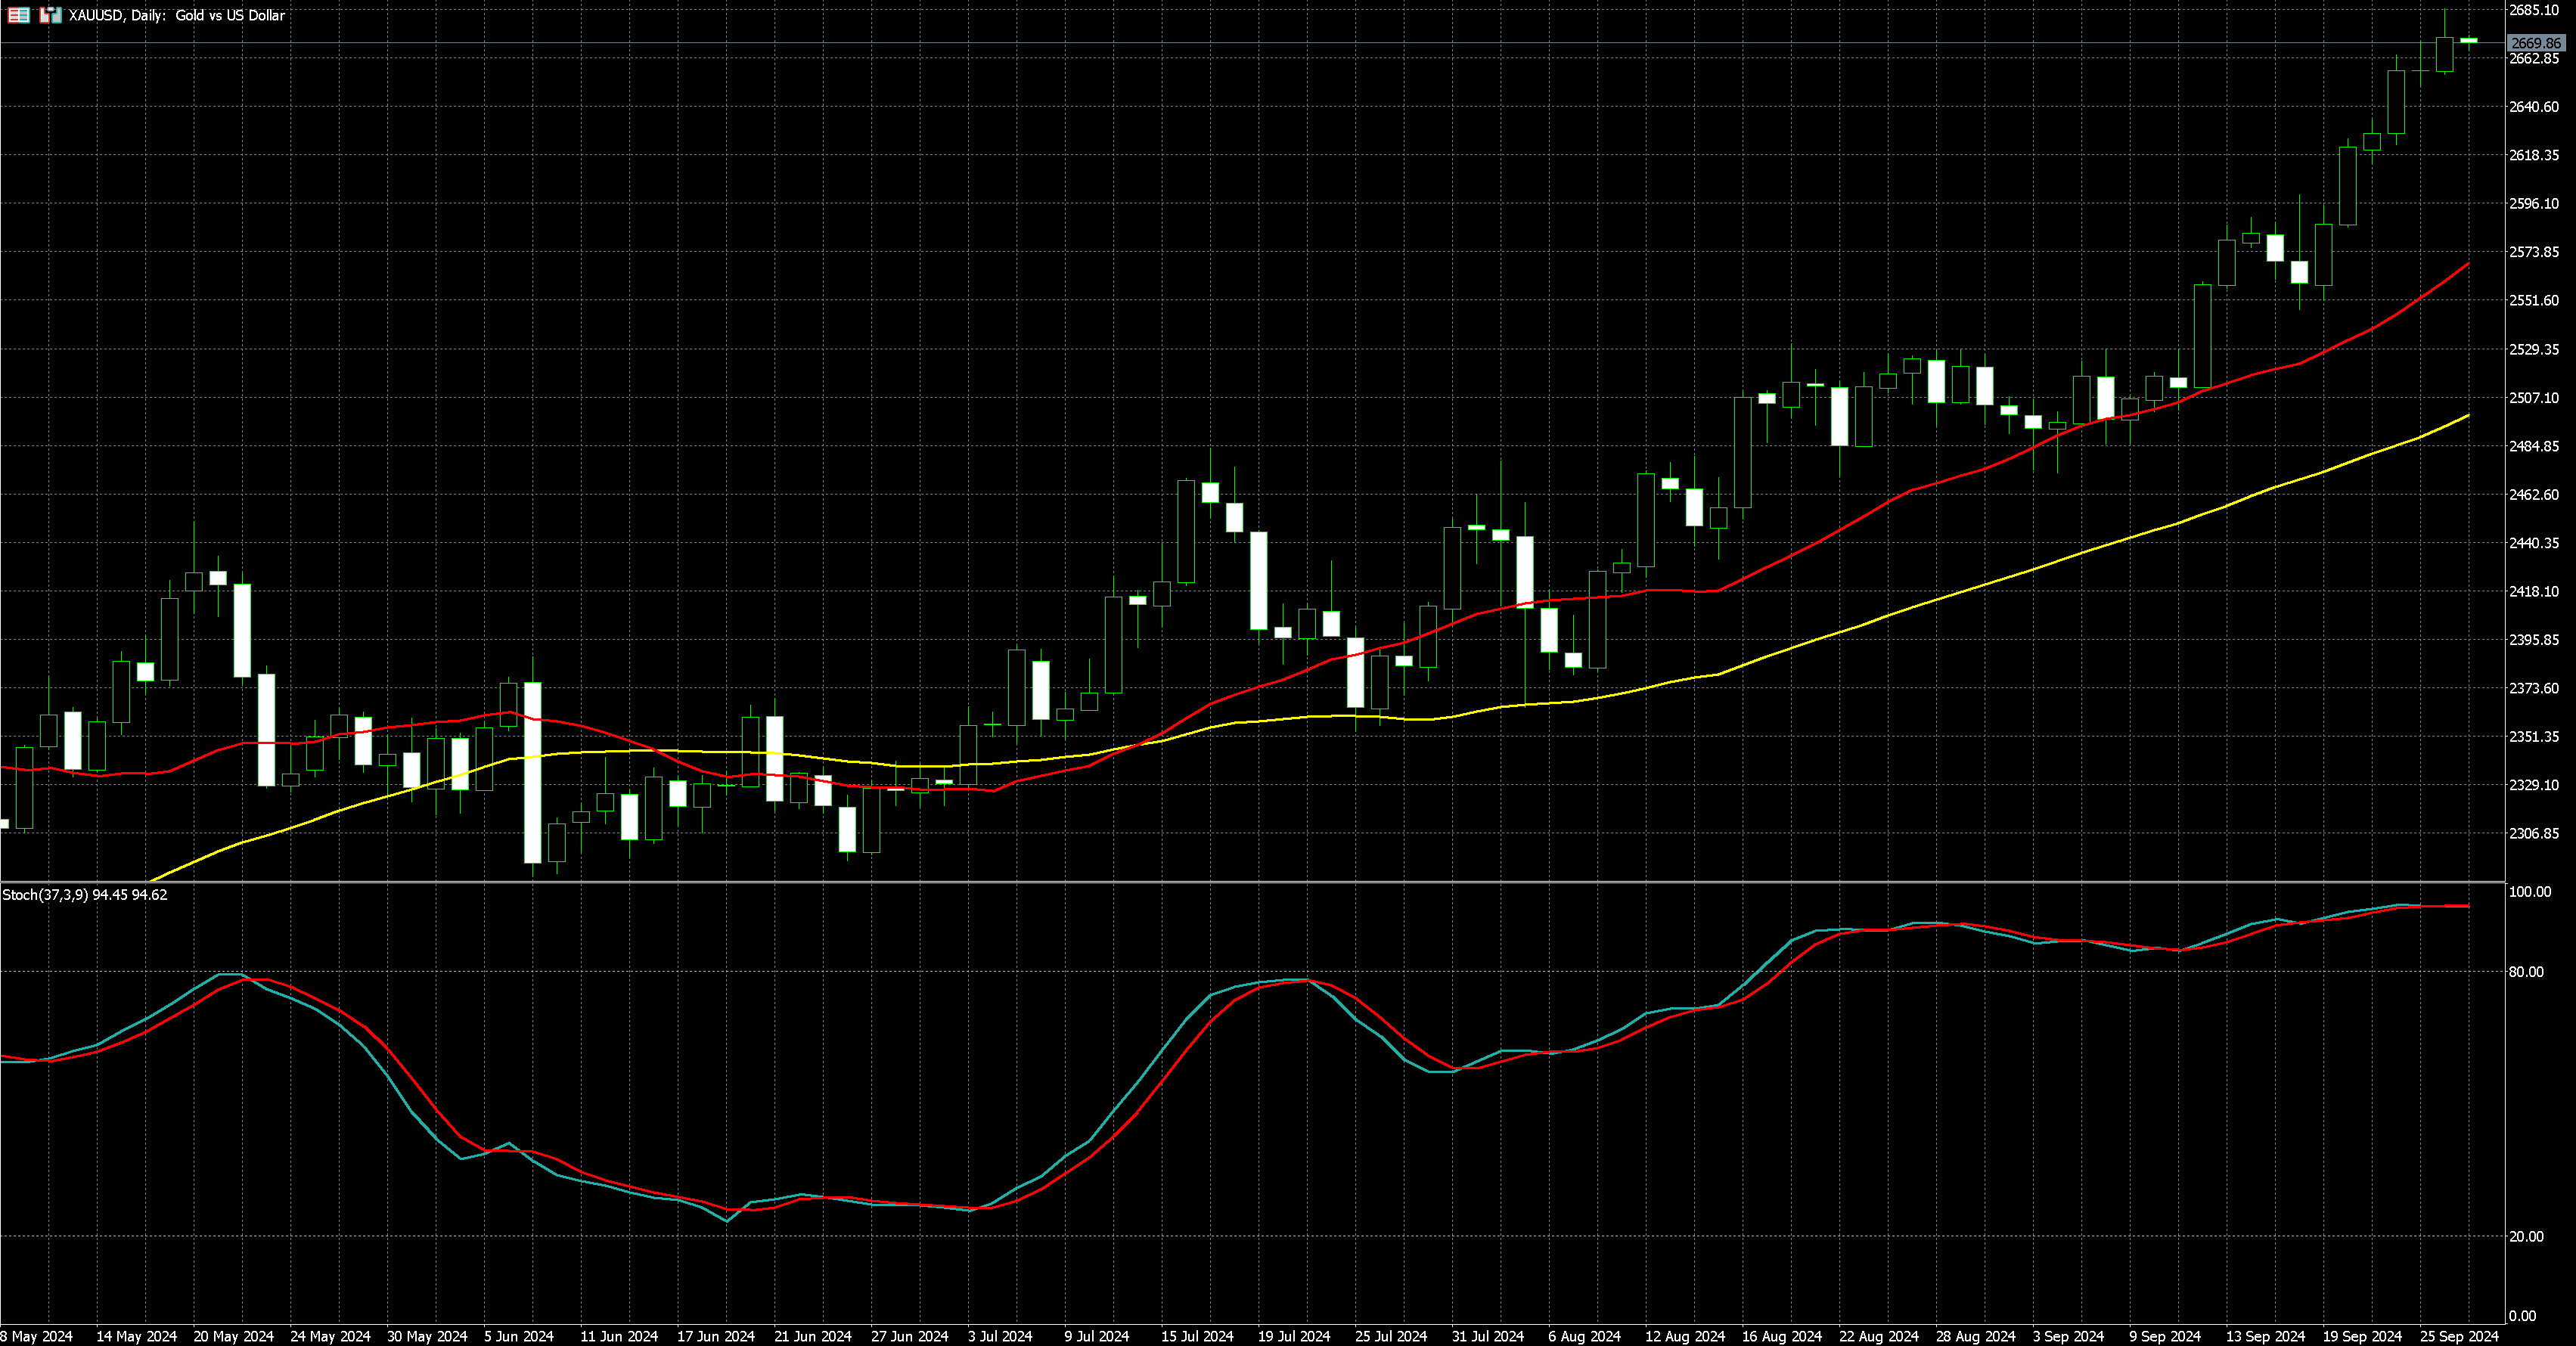Viewport: 2576px width, 1346px height.
Task: Select the 8 May 2024 date label
Action: tap(37, 1336)
